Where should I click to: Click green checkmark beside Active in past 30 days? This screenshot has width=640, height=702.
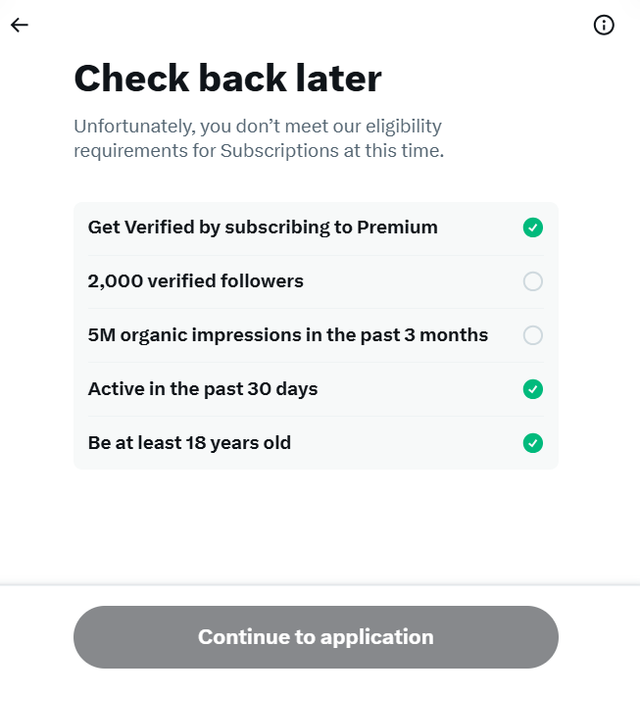(x=533, y=389)
